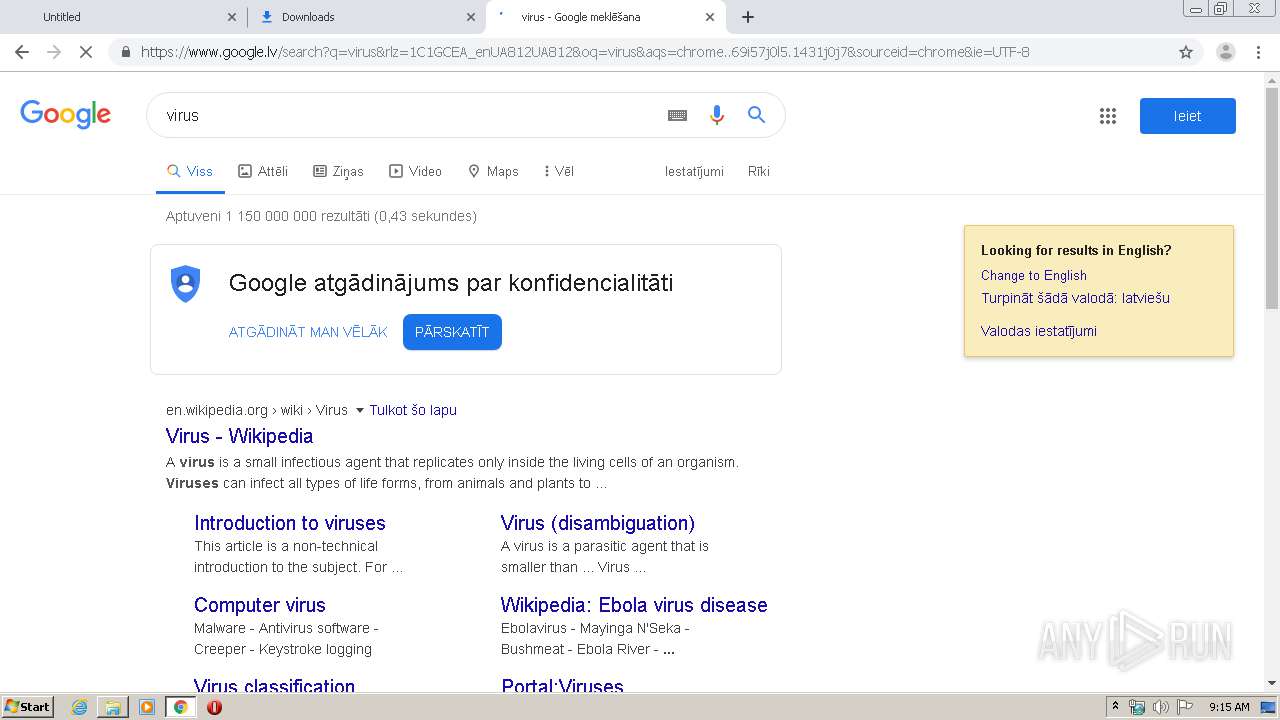Select the Chrome taskbar icon
1280x720 pixels.
point(180,707)
